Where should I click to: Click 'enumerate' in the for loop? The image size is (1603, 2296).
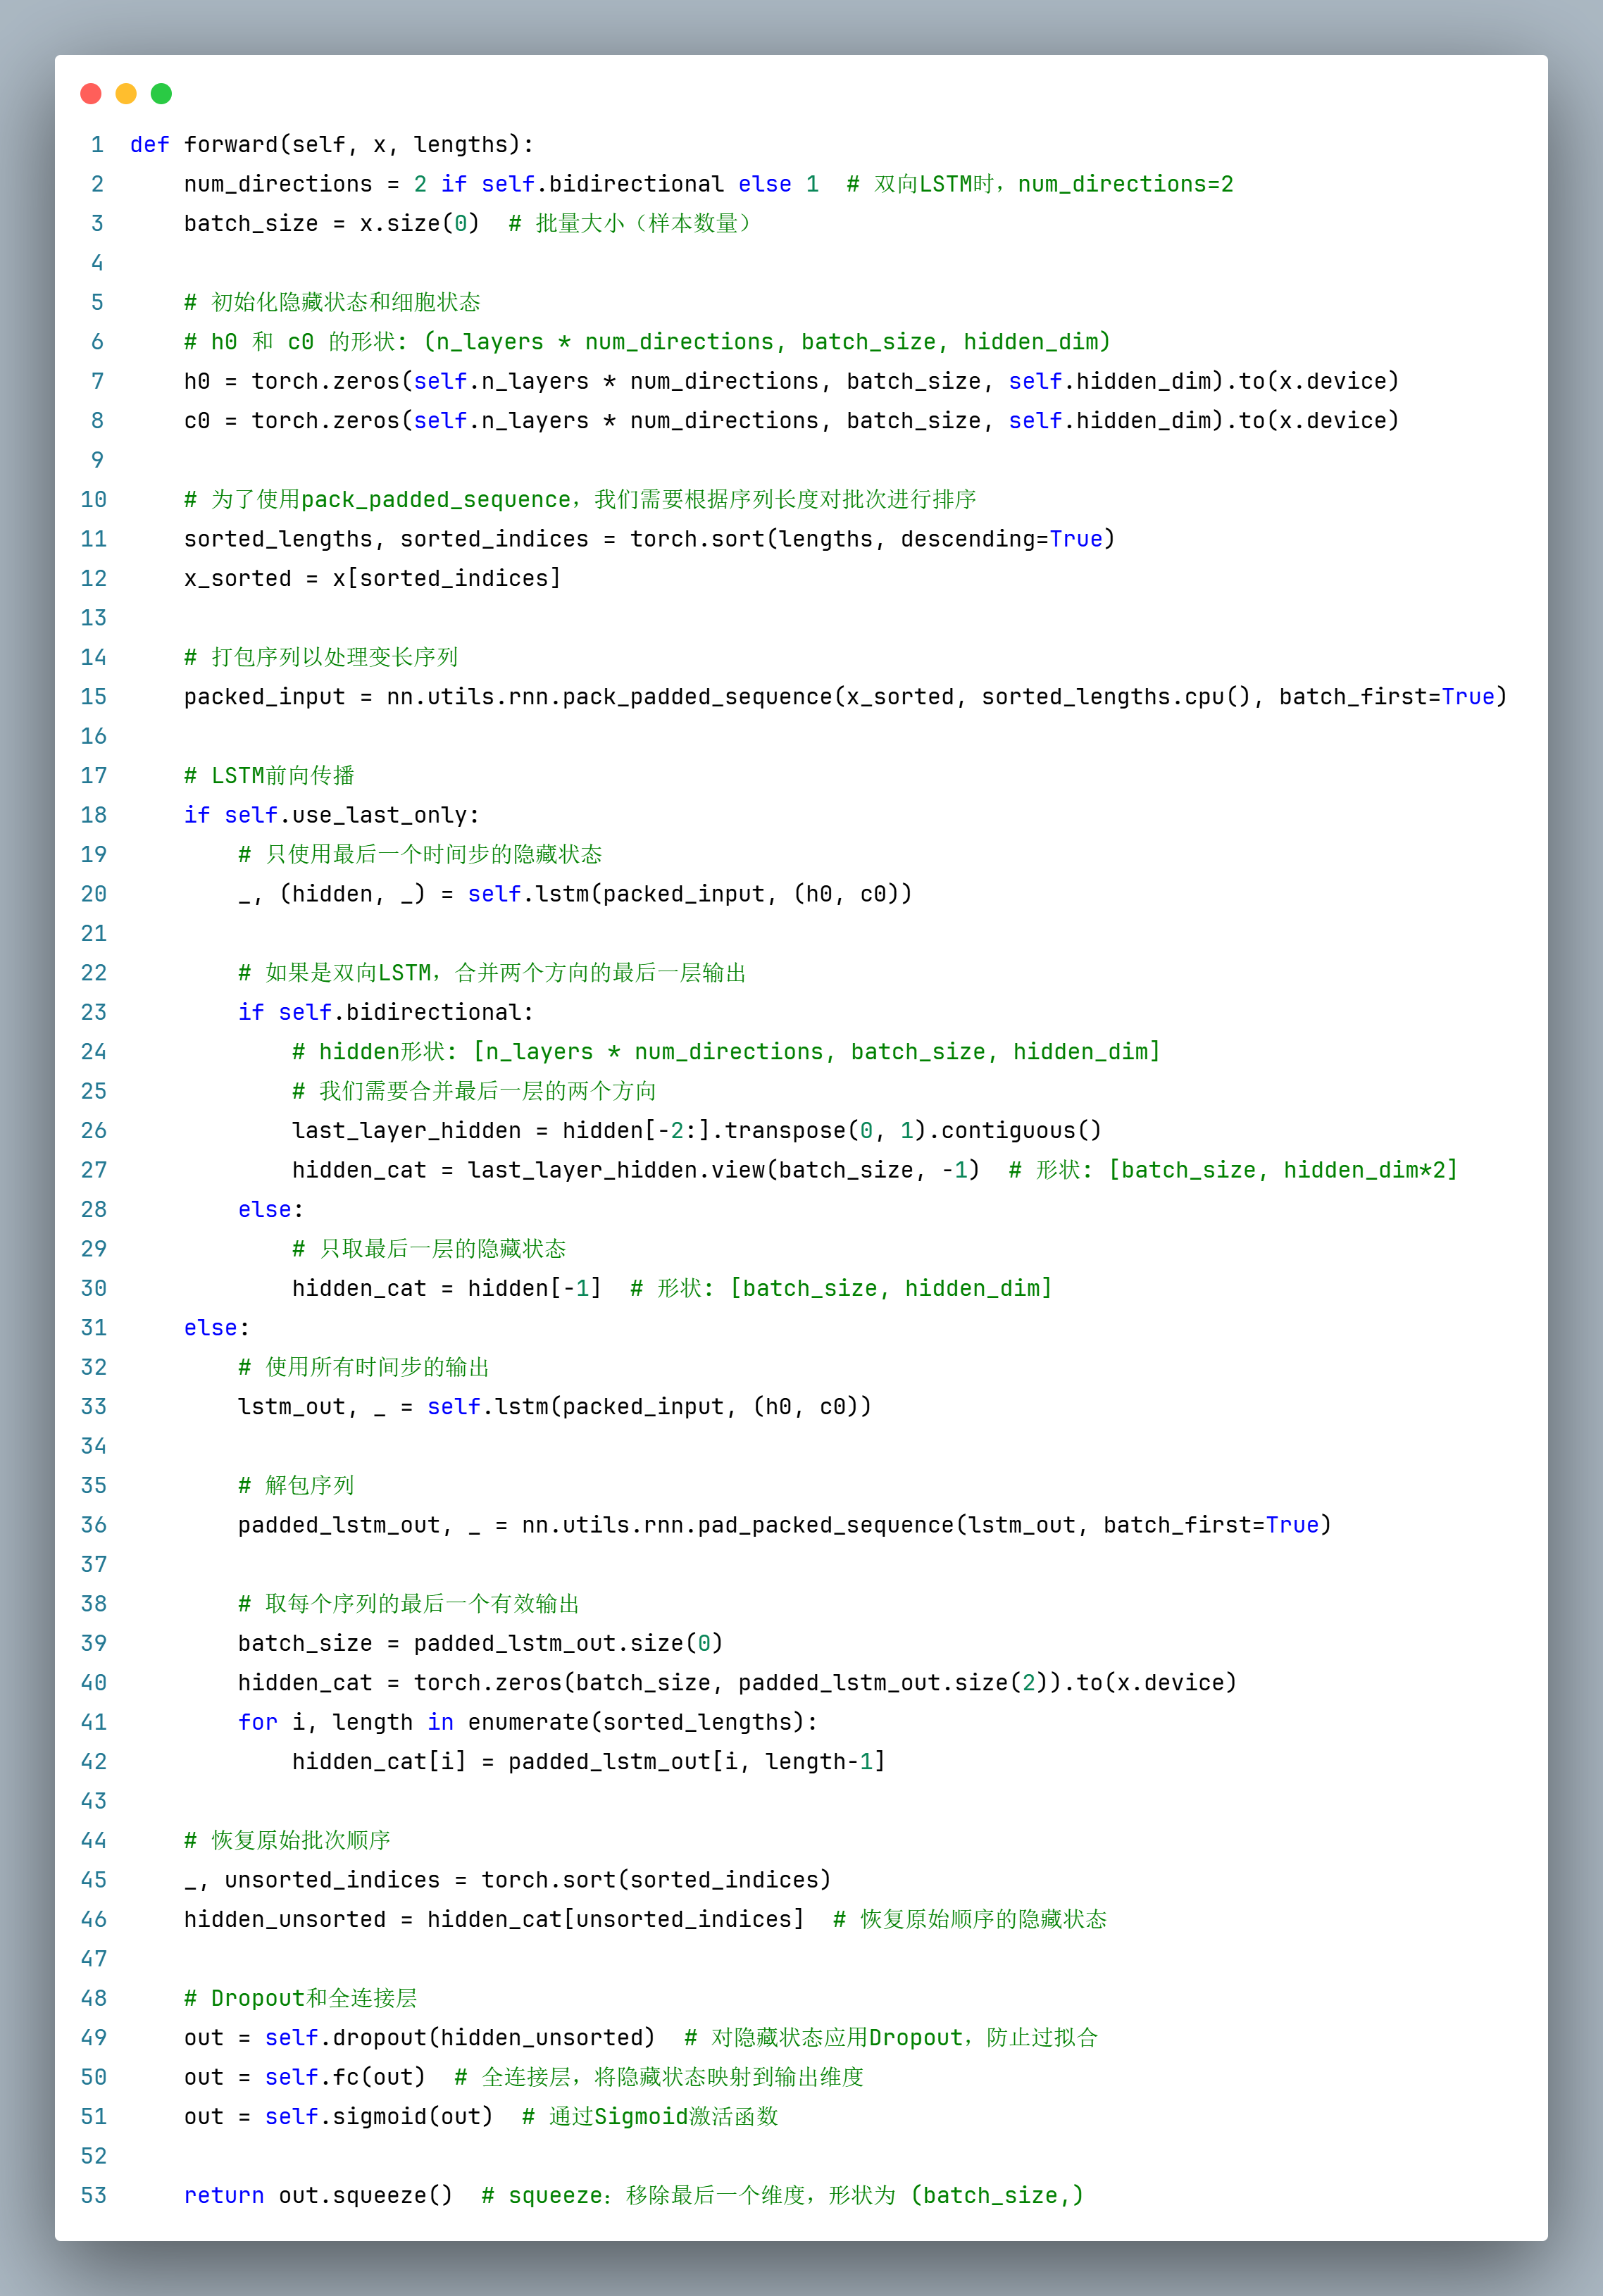click(527, 1722)
